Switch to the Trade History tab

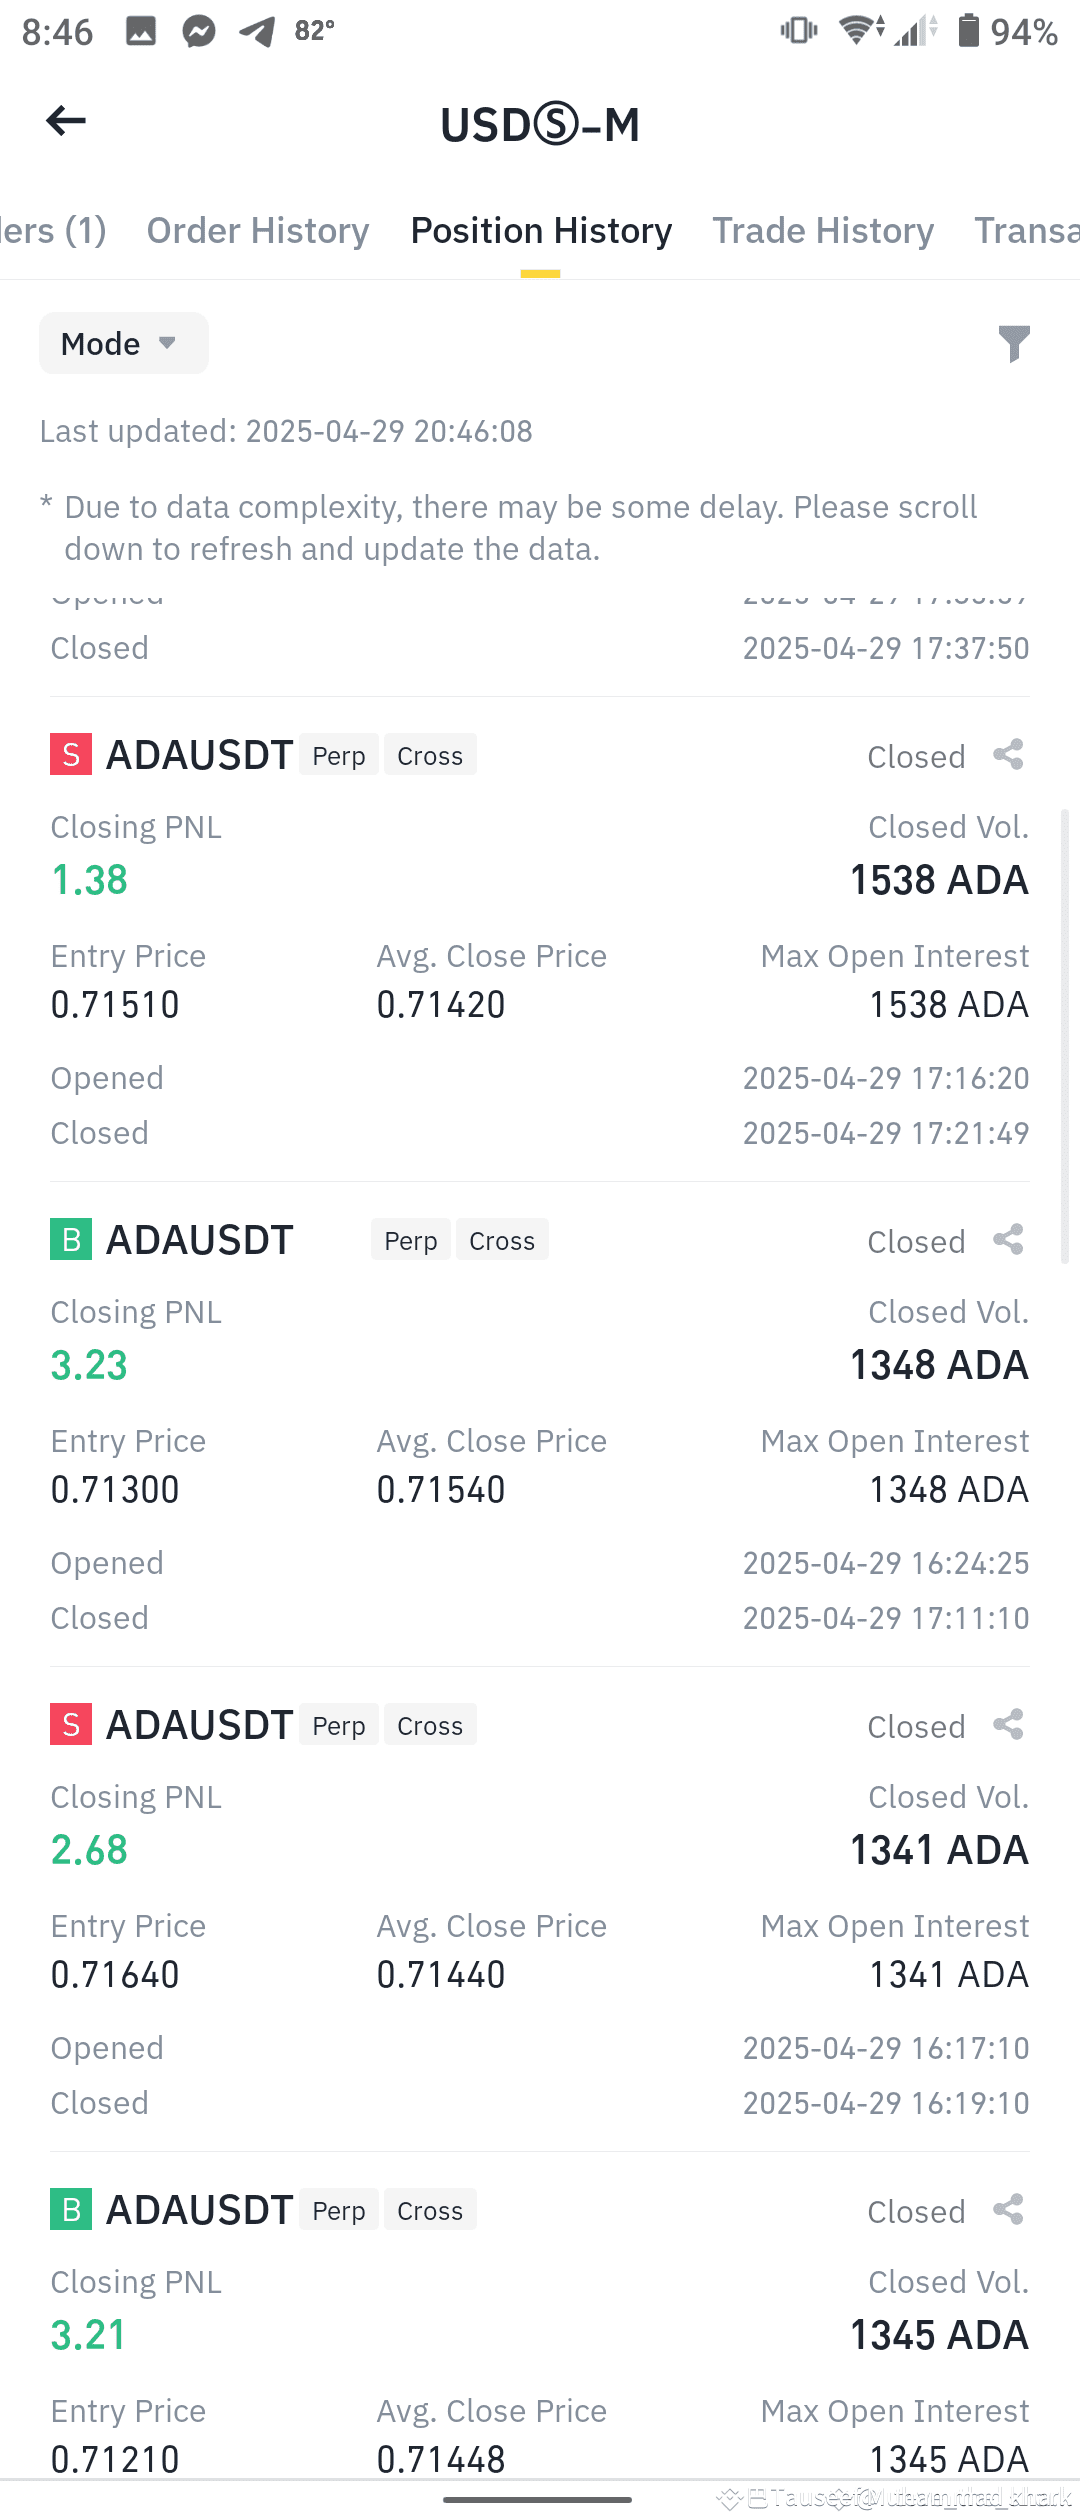pyautogui.click(x=823, y=231)
